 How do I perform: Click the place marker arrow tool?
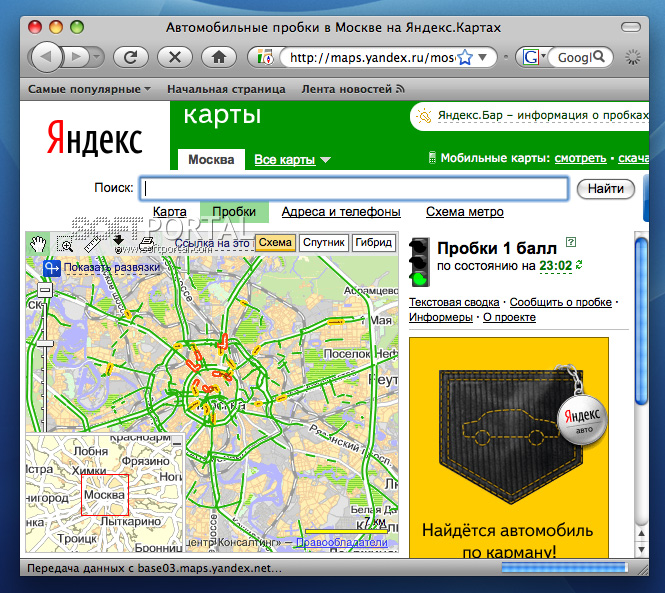[x=118, y=242]
